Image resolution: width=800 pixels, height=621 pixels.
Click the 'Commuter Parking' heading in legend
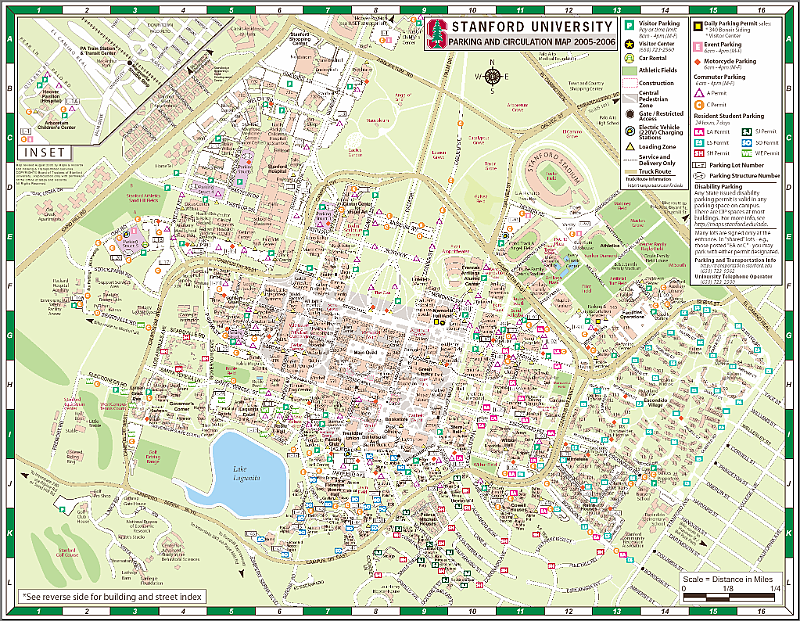(x=719, y=77)
